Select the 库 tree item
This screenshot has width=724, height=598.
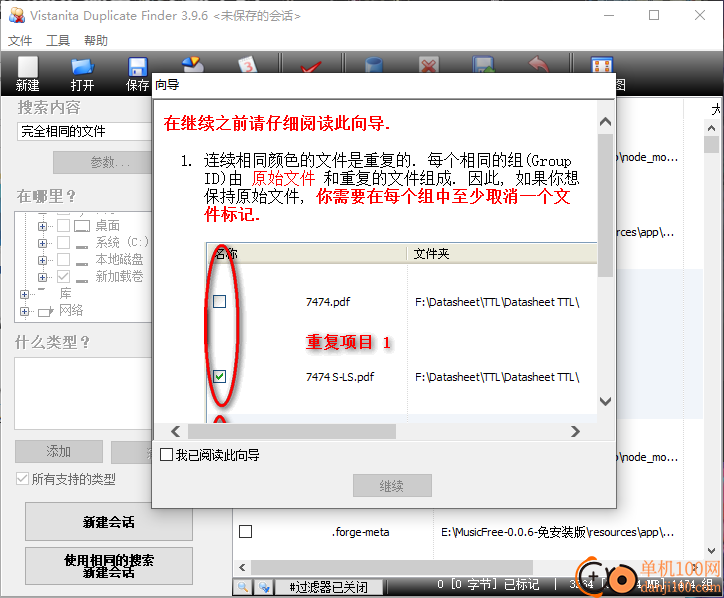(x=66, y=293)
